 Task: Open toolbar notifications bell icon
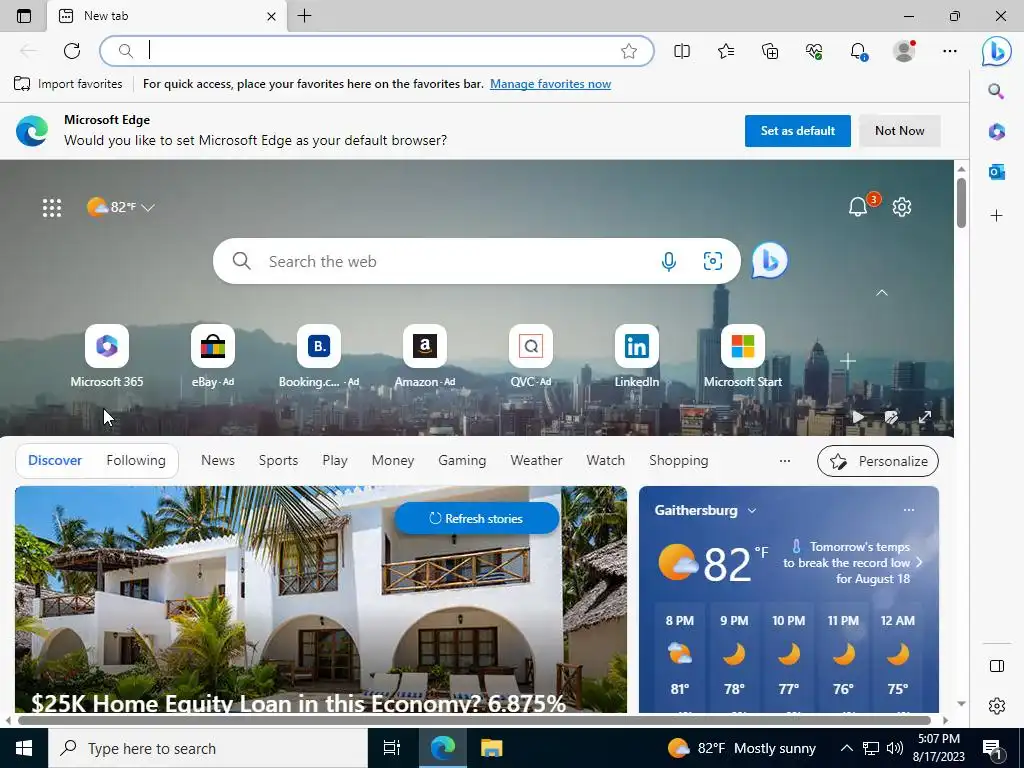point(859,51)
